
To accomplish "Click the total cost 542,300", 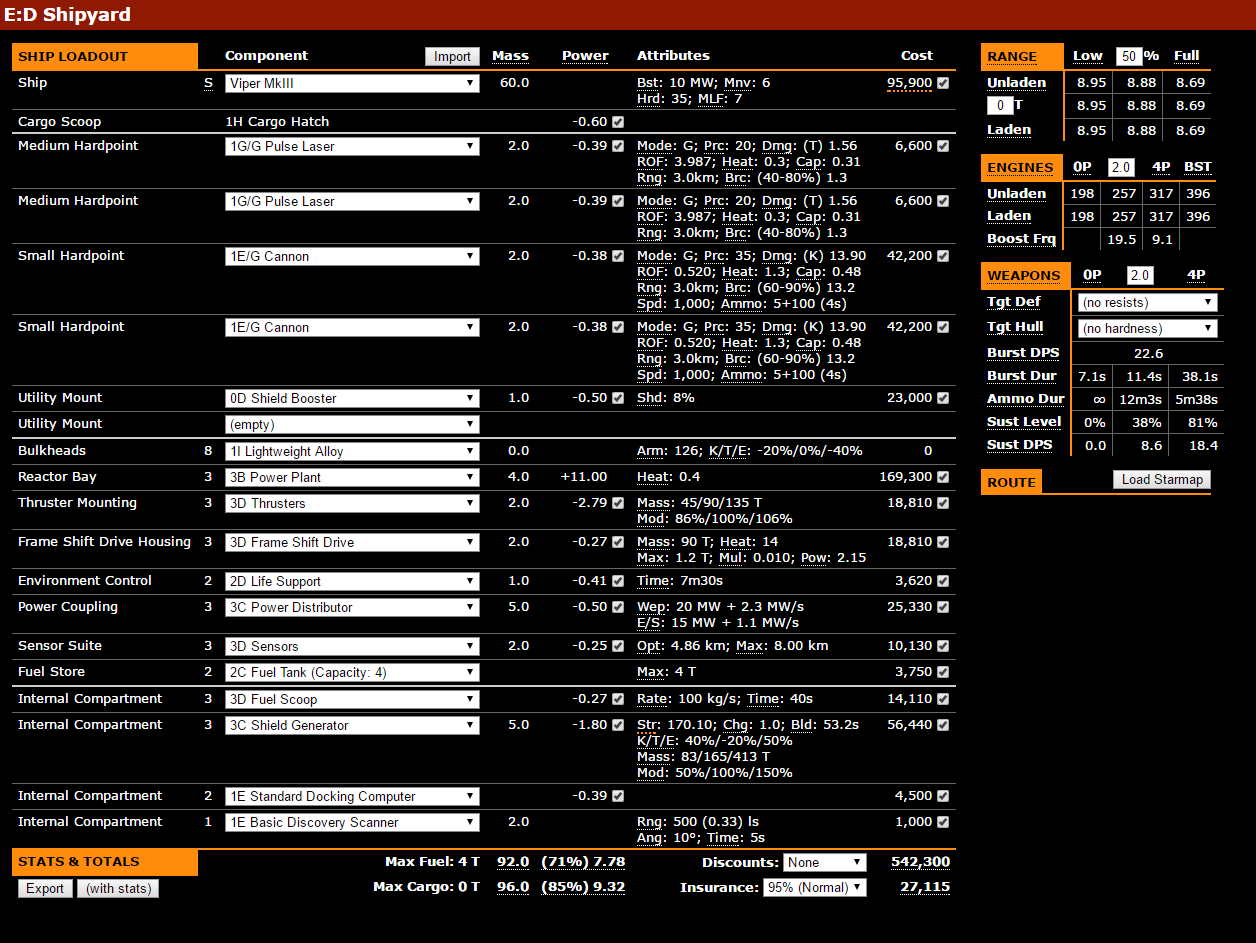I will pyautogui.click(x=920, y=862).
